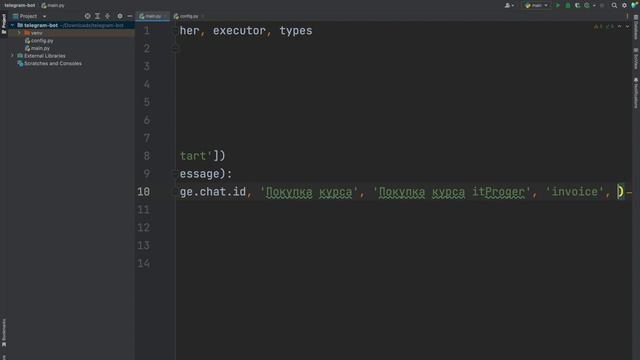Open user account dropdown arrow
This screenshot has width=640, height=360.
[x=513, y=6]
